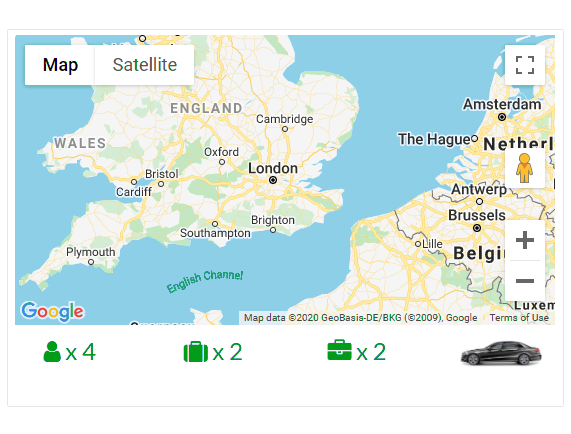Click Plymouth city marker
Viewport: 571px width, 434px height.
pyautogui.click(x=91, y=262)
